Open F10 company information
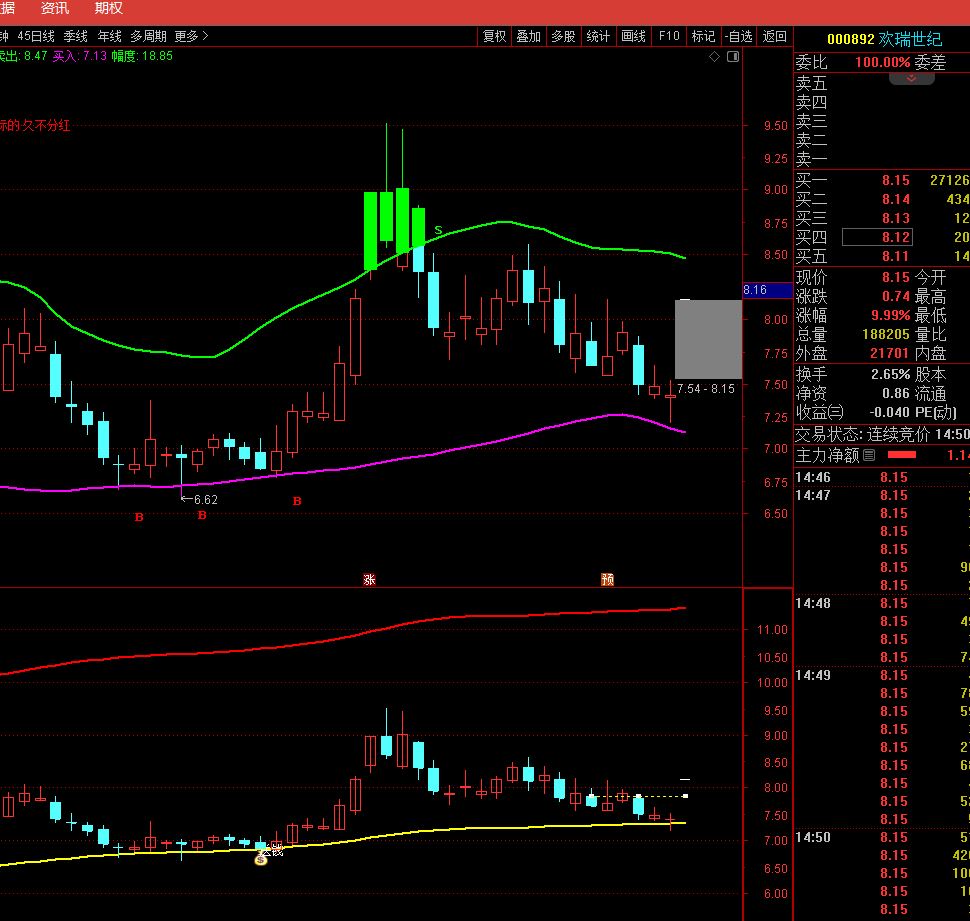 [669, 36]
